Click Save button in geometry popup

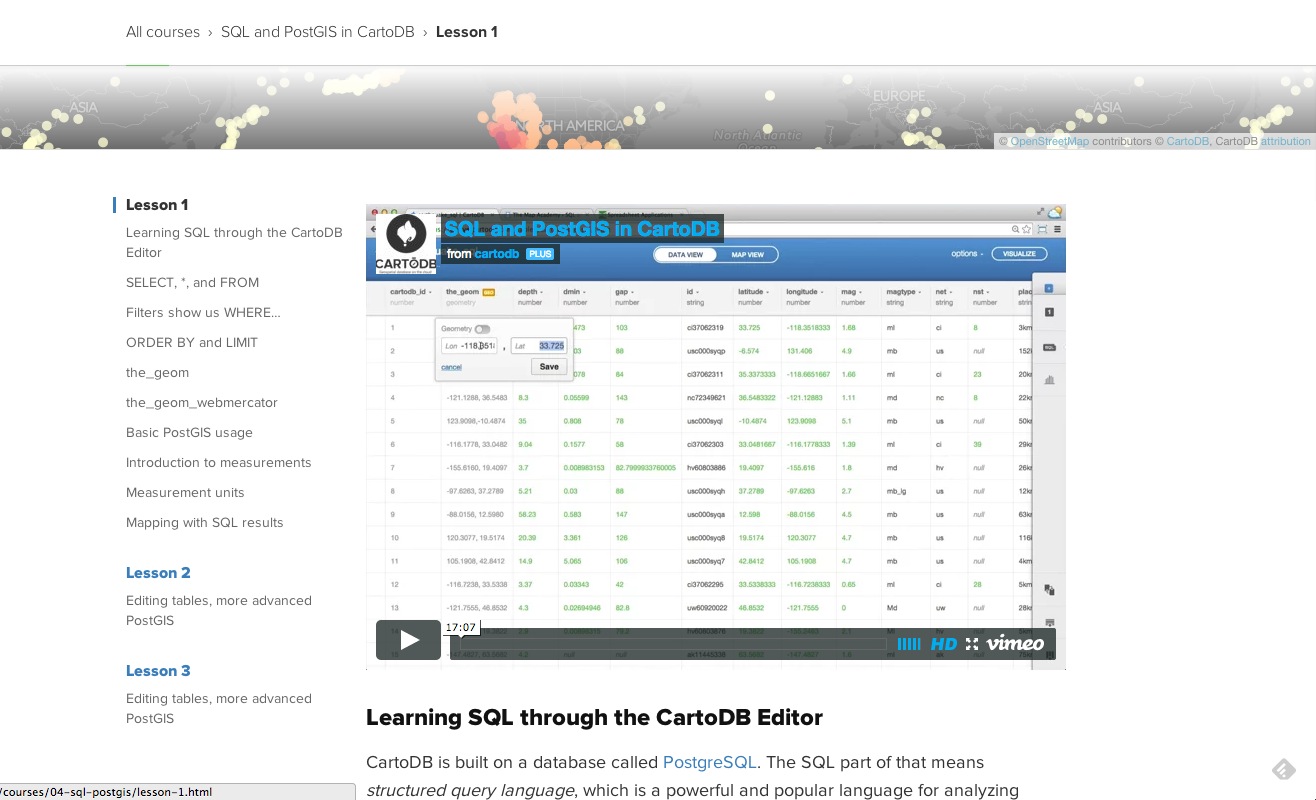[x=549, y=367]
